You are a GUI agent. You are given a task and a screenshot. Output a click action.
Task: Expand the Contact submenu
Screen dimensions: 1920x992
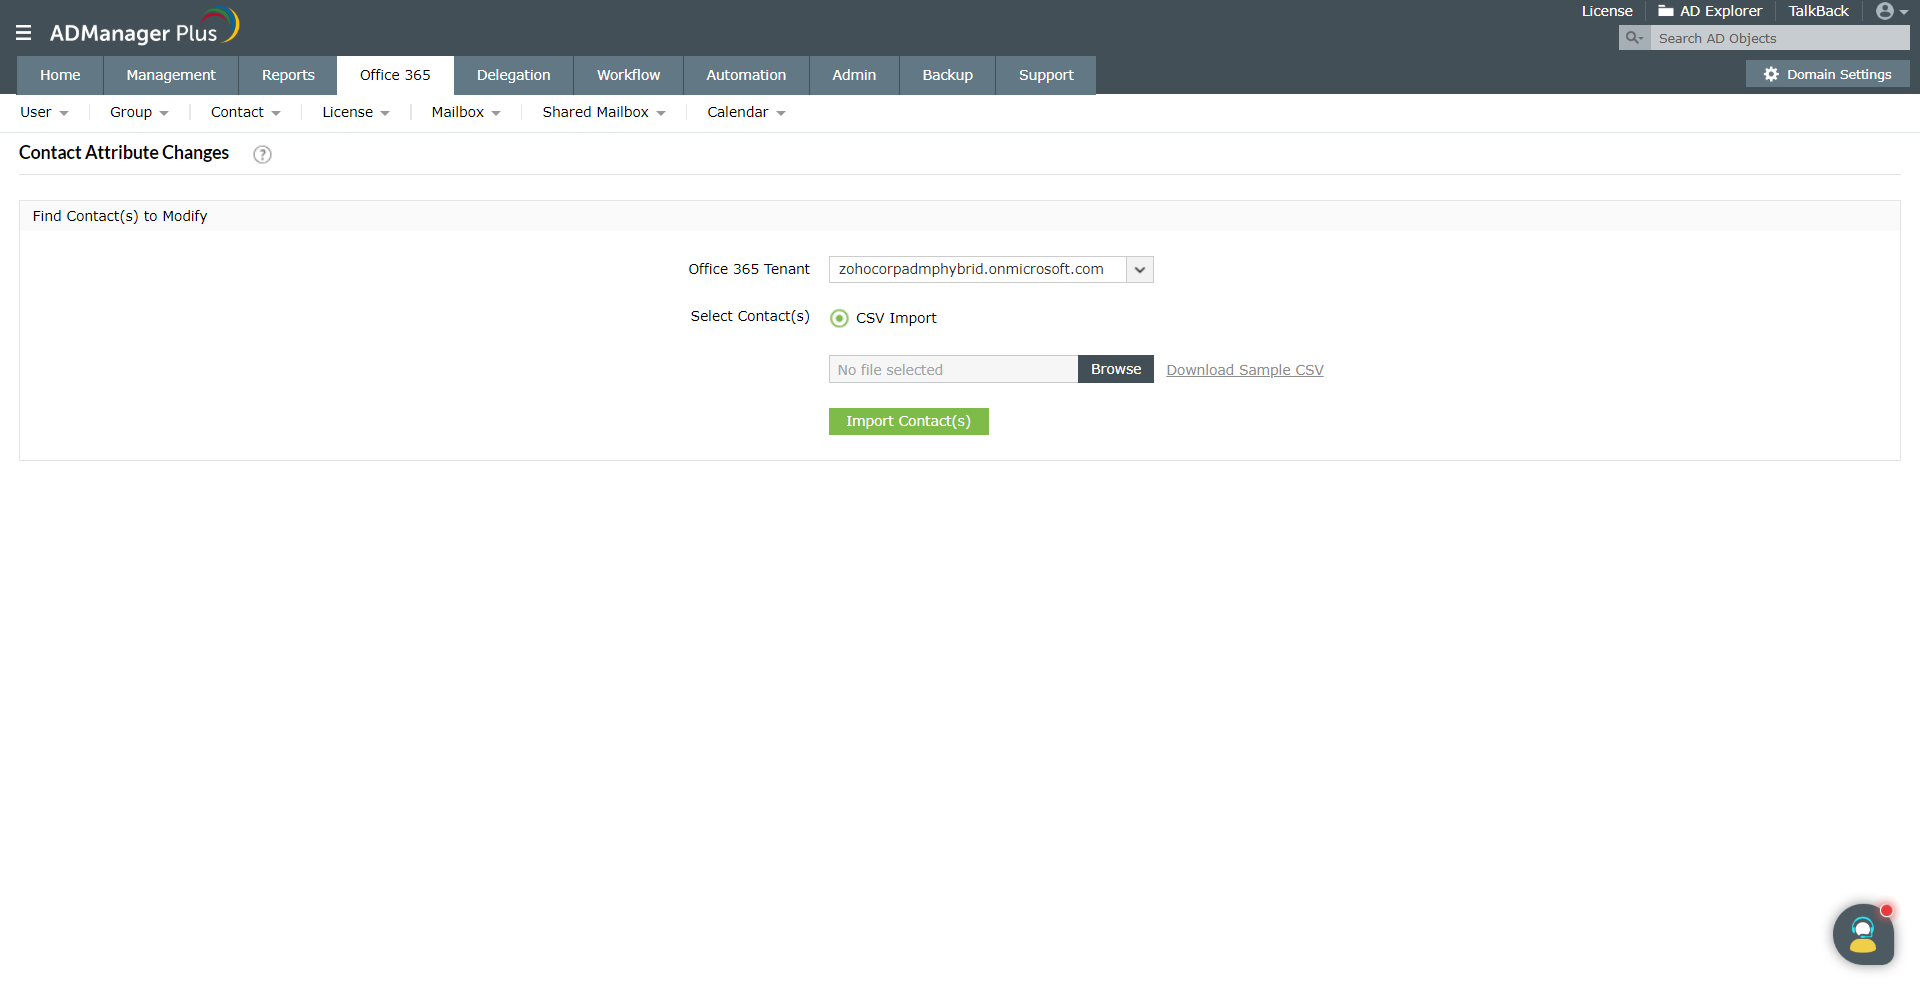[246, 112]
